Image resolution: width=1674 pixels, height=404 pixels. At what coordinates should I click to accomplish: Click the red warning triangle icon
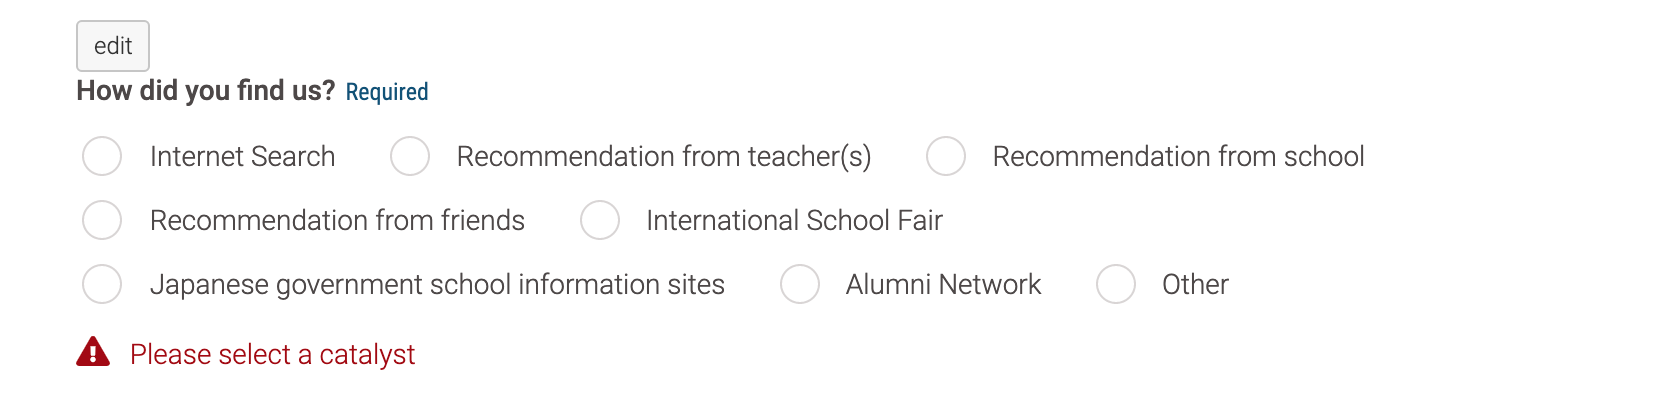pos(93,352)
